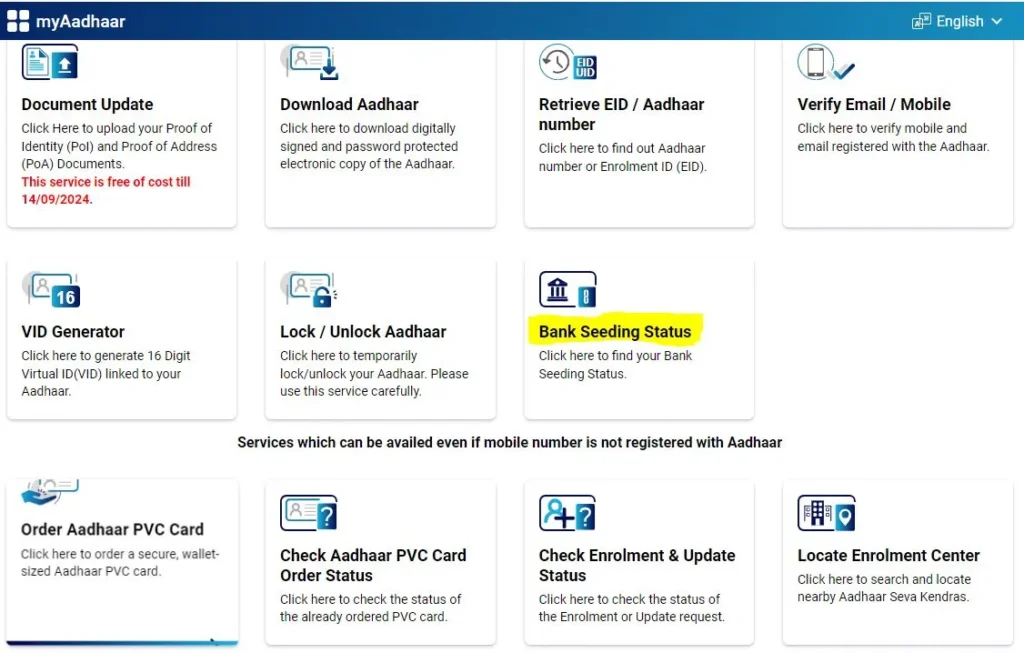Click 'Click here to search and locate nearby' text
This screenshot has width=1024, height=653.
tap(884, 588)
